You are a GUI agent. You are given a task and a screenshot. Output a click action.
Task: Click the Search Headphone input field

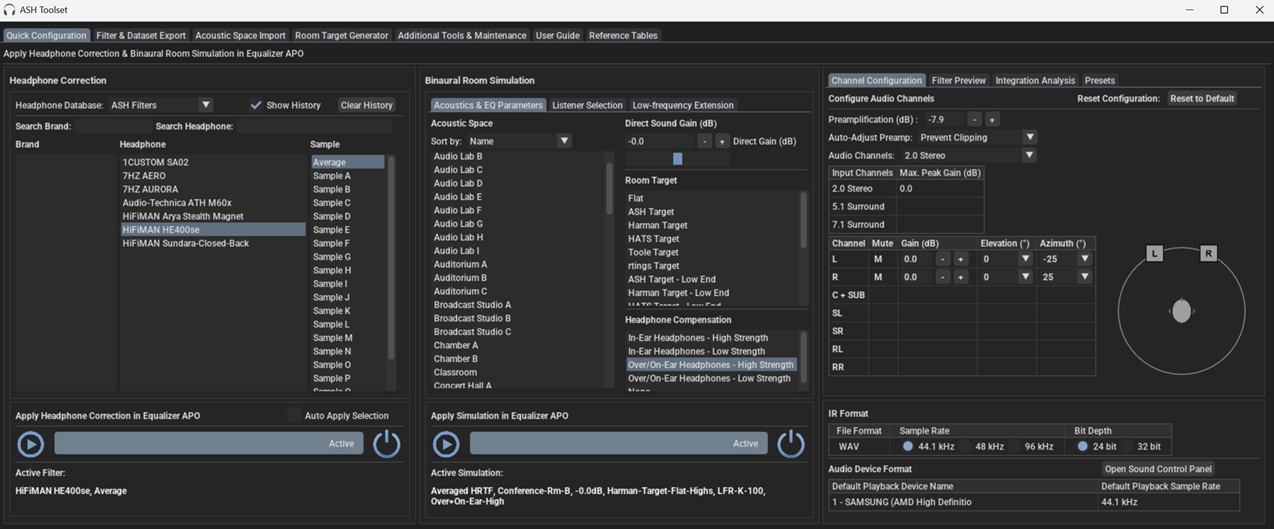(316, 126)
